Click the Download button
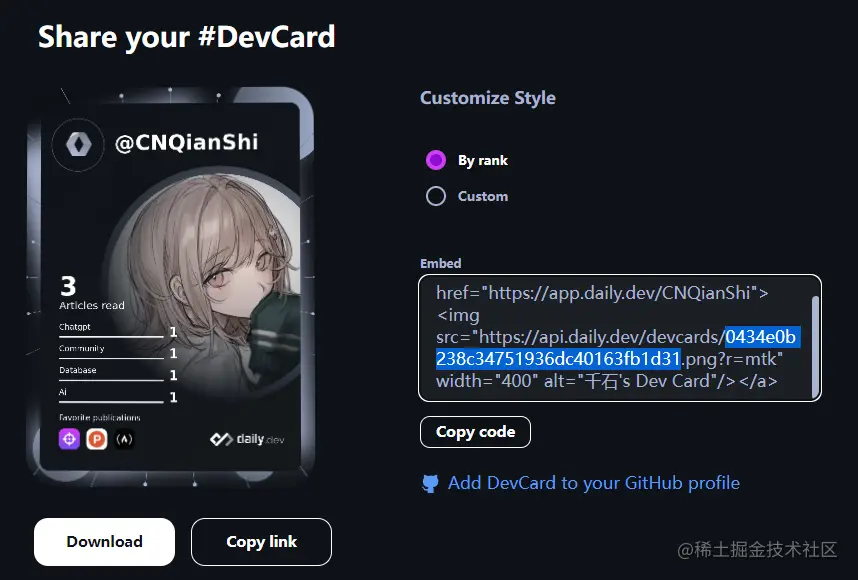858x580 pixels. (105, 542)
